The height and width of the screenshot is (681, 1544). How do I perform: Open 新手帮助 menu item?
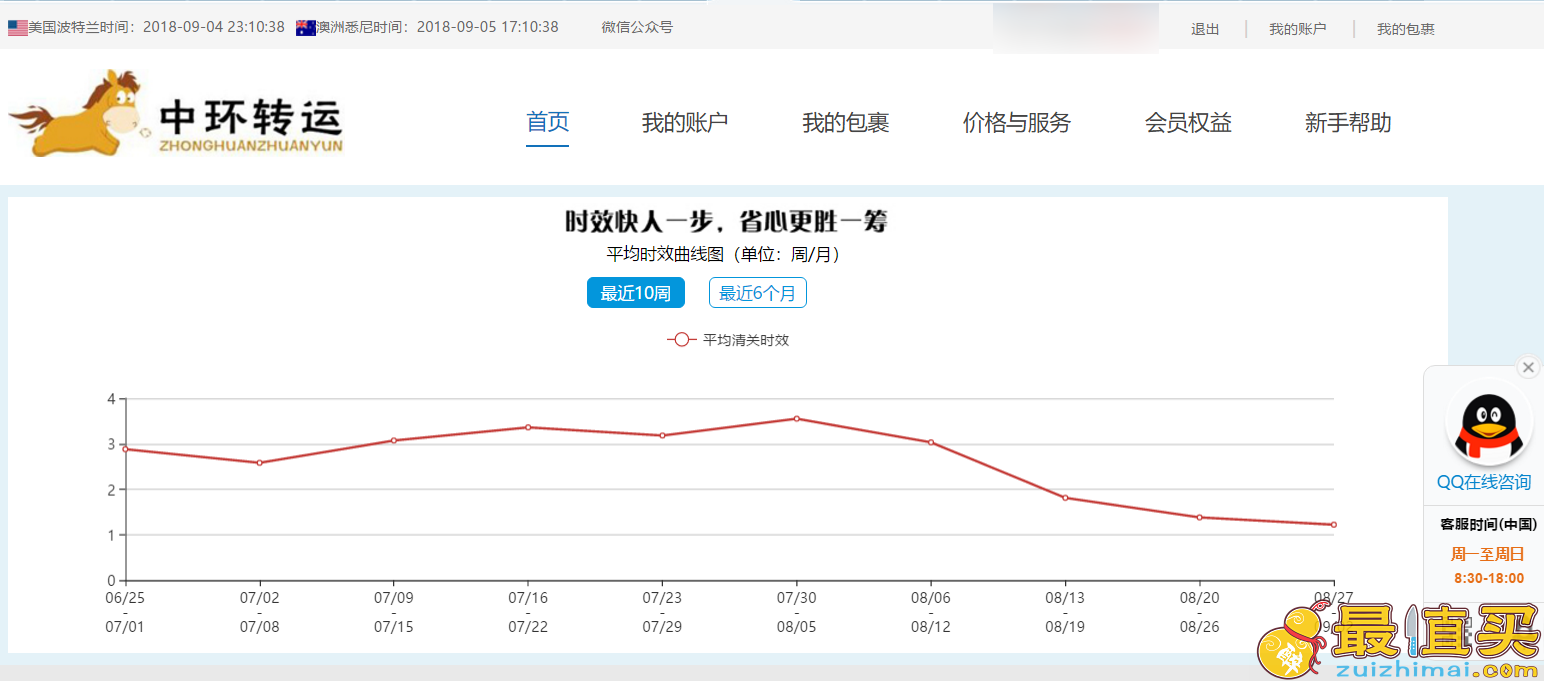pyautogui.click(x=1348, y=123)
